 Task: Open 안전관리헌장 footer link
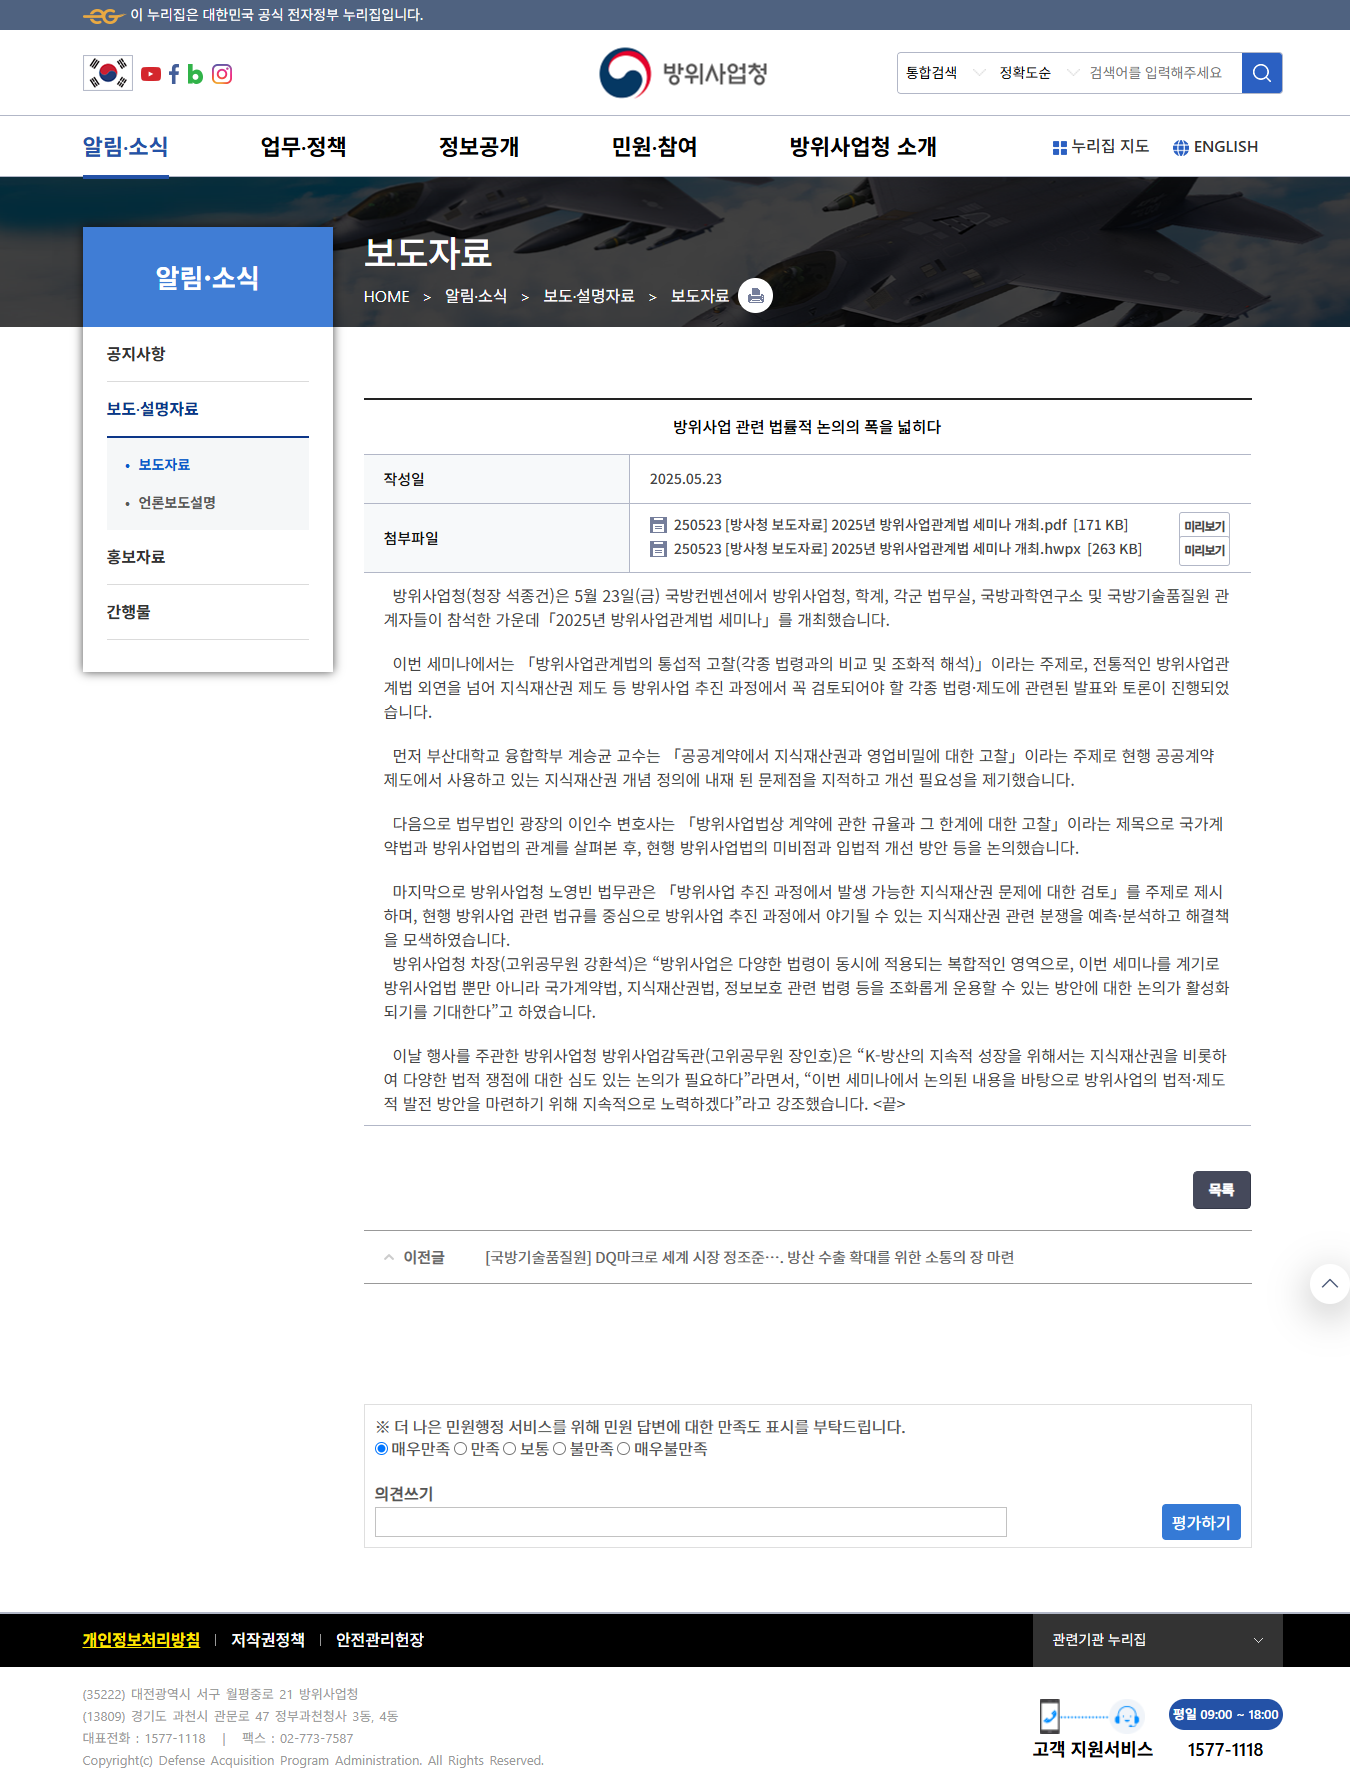click(380, 1640)
